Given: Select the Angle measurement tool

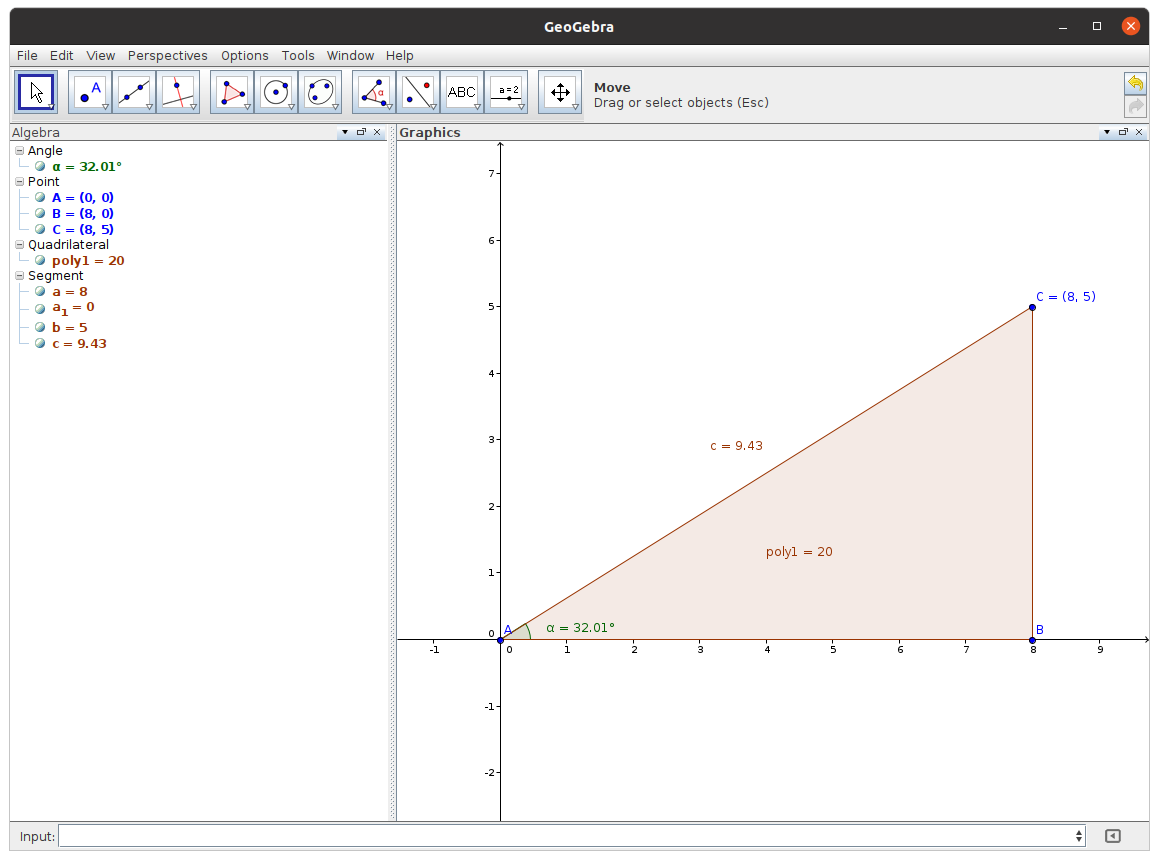Looking at the screenshot, I should (375, 91).
